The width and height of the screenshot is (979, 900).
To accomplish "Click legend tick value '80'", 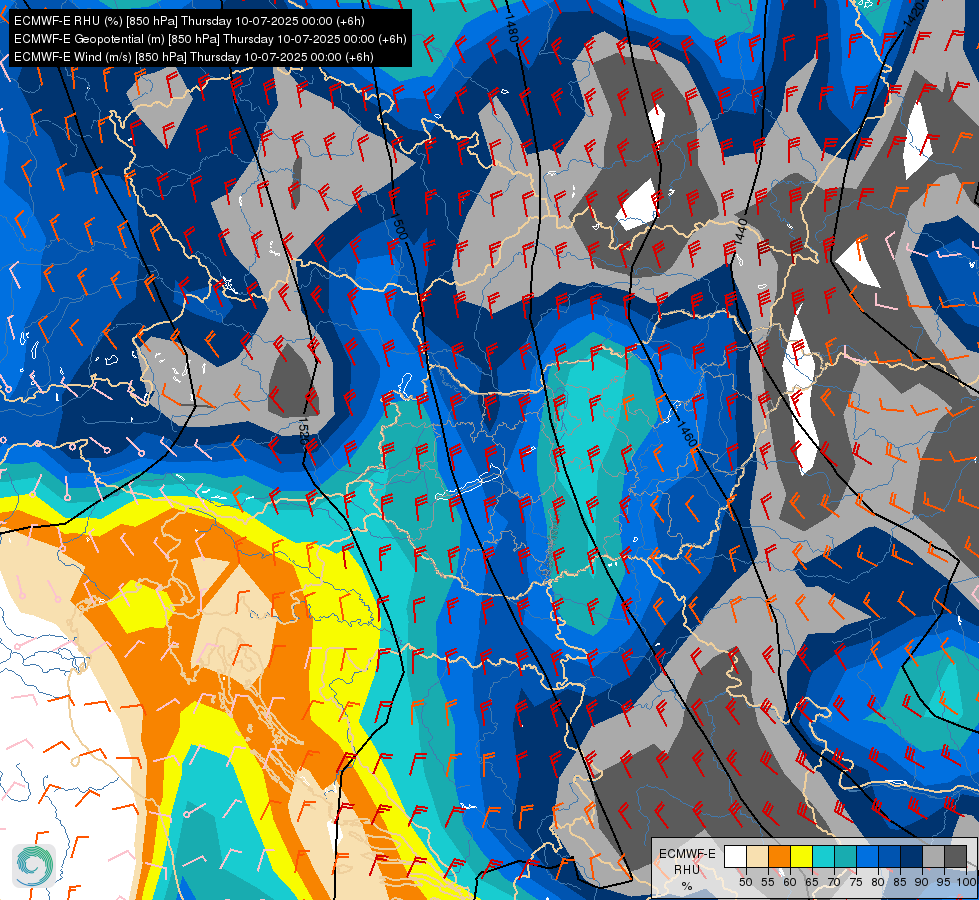I will (878, 882).
